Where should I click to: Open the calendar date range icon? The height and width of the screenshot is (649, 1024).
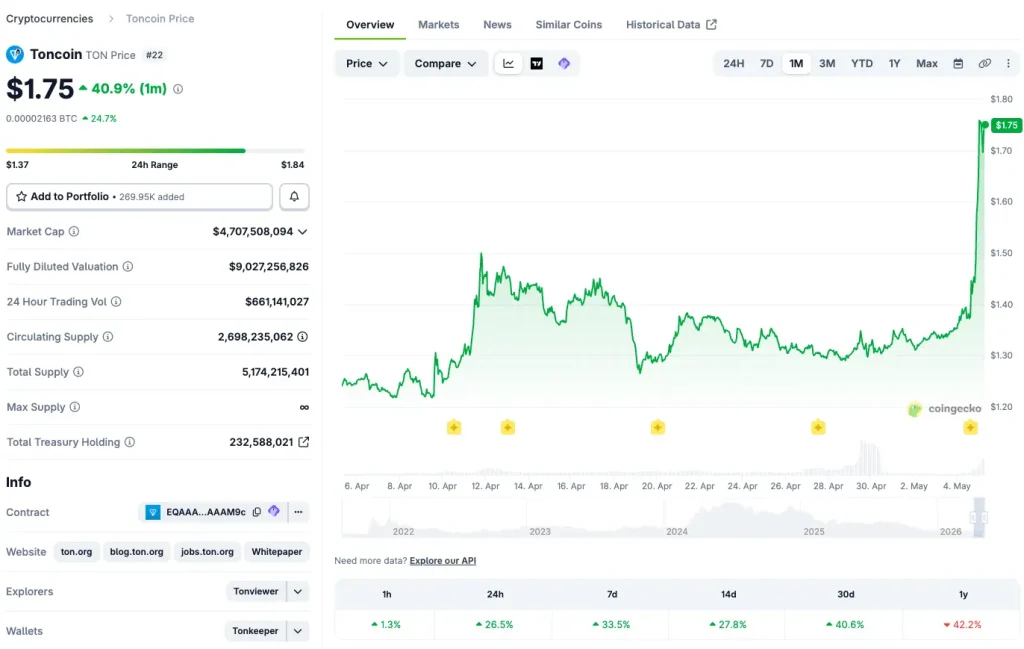point(958,63)
